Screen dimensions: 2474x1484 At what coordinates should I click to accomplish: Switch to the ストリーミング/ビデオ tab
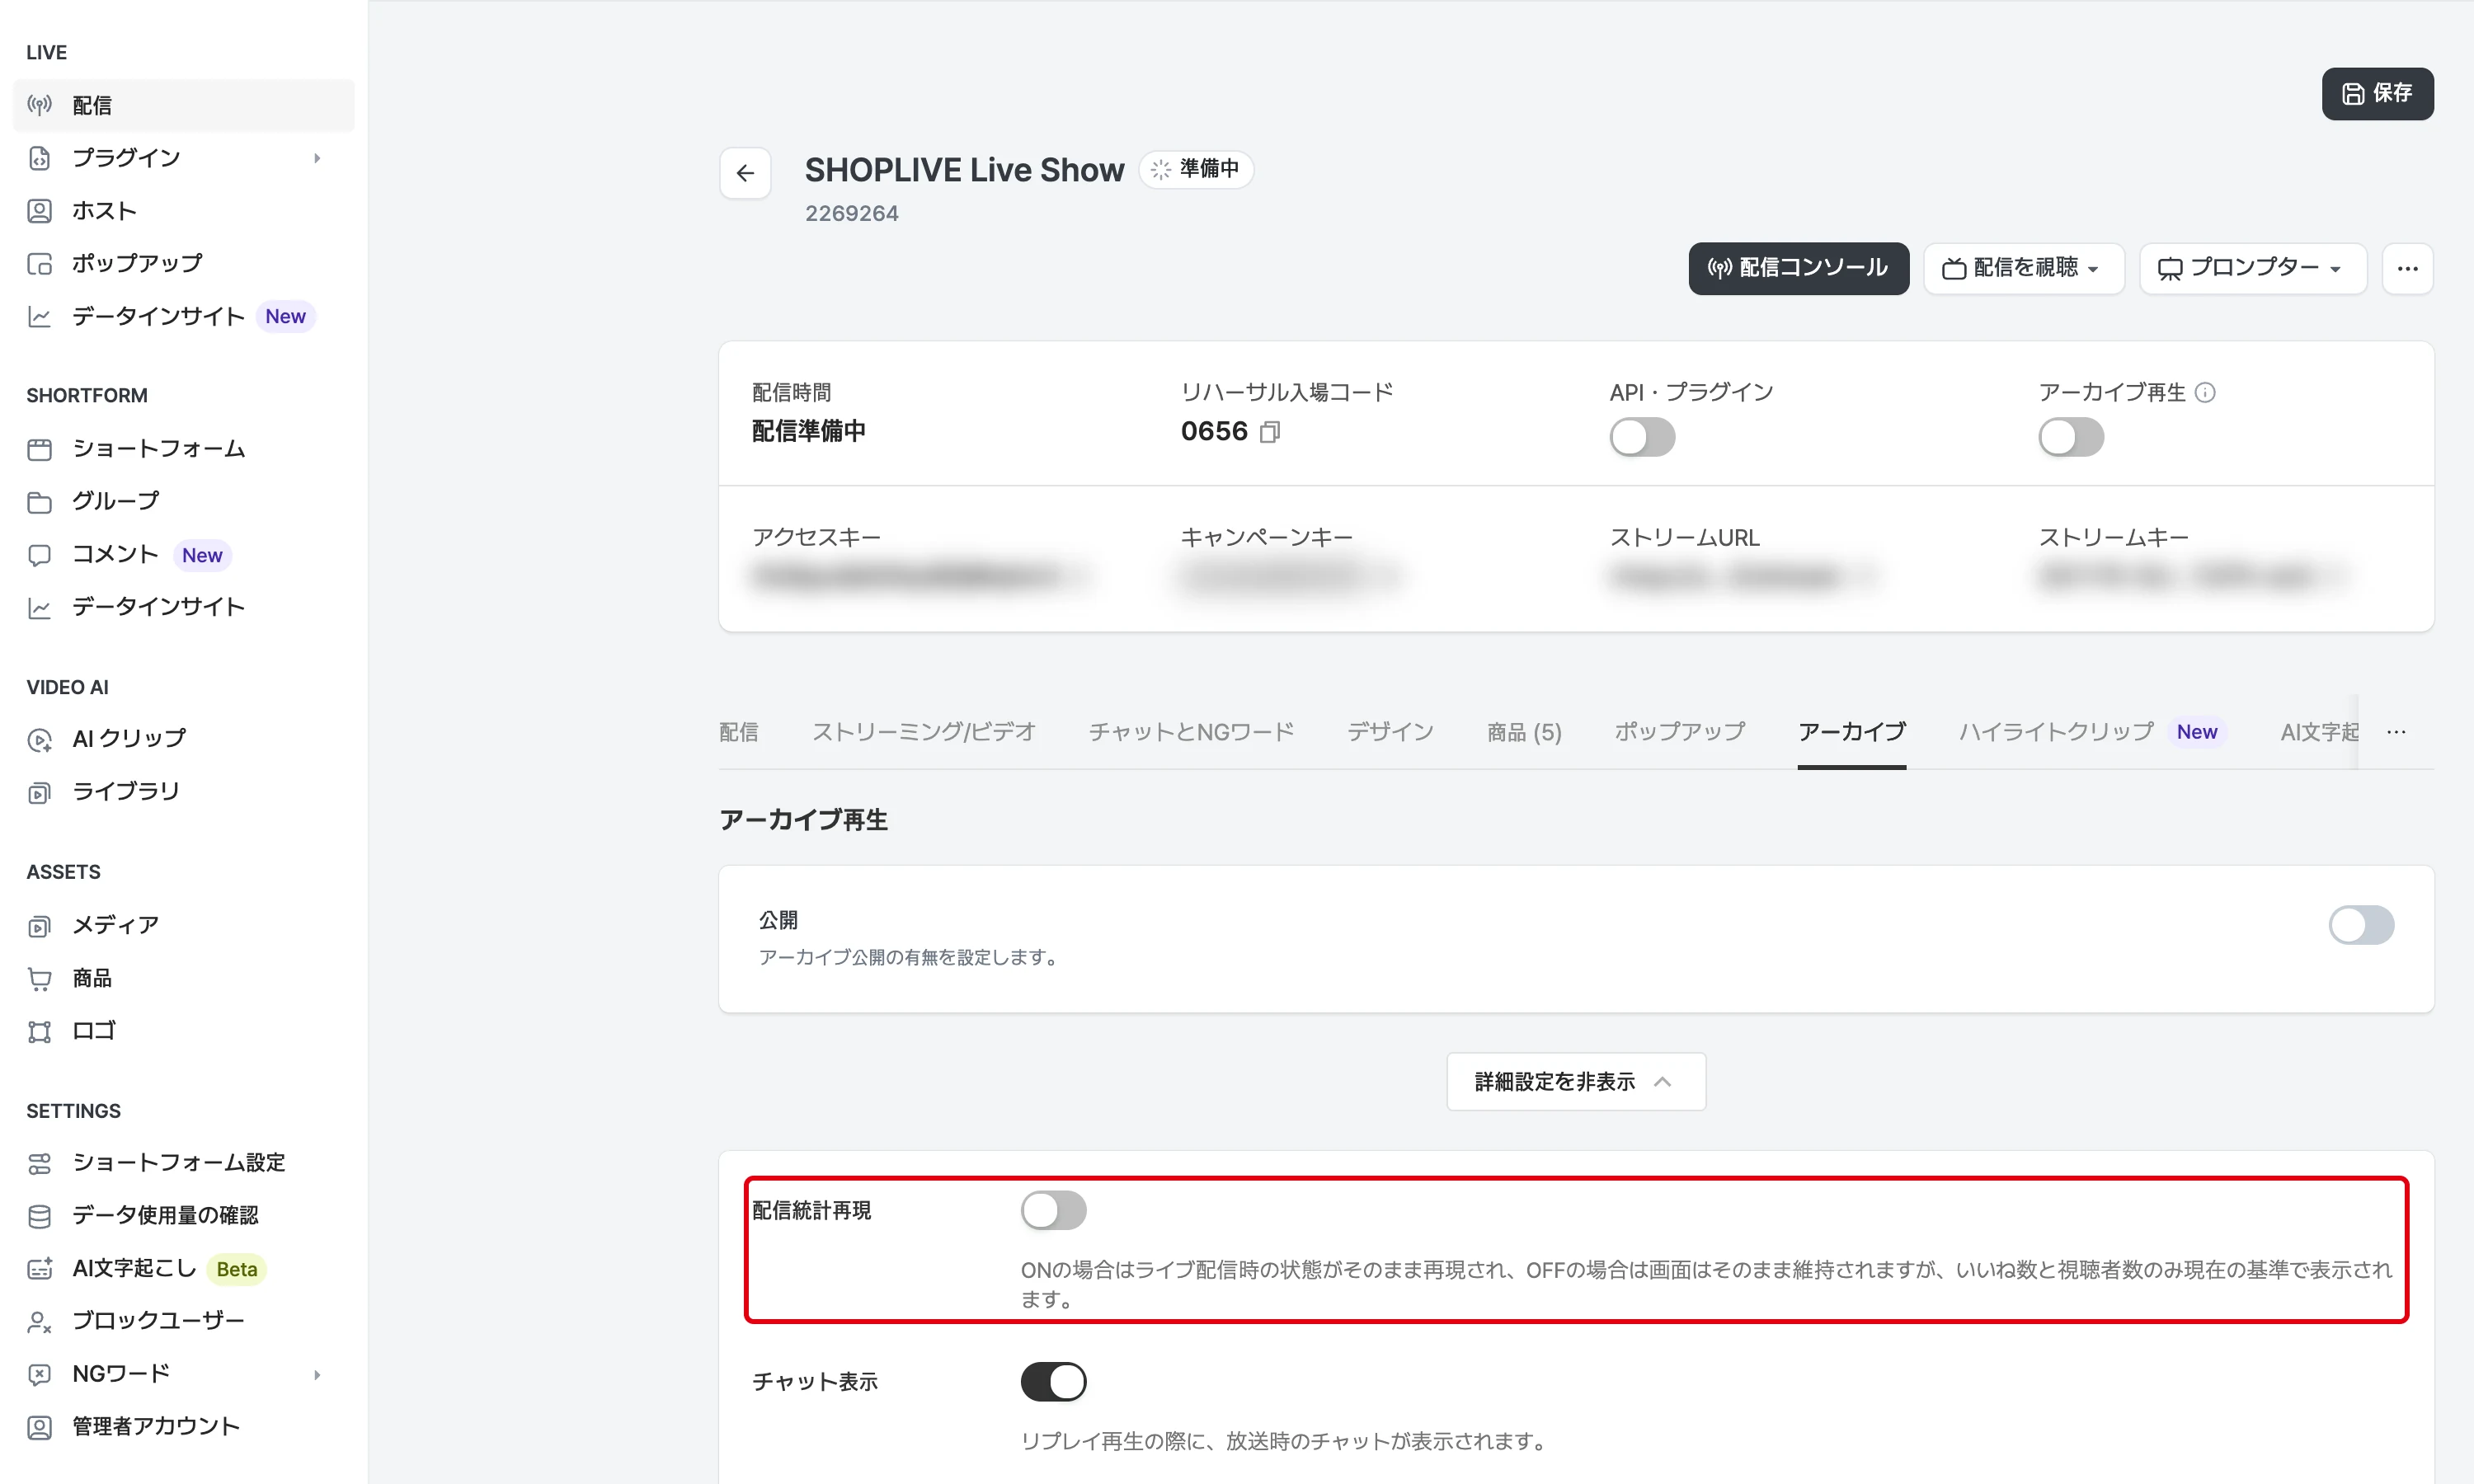click(923, 732)
